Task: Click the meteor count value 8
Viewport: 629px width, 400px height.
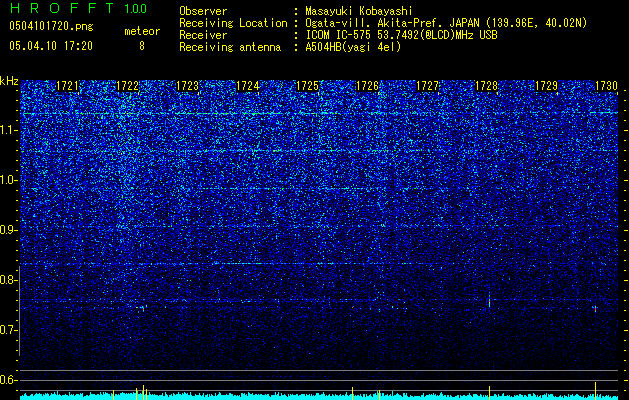Action: tap(142, 46)
